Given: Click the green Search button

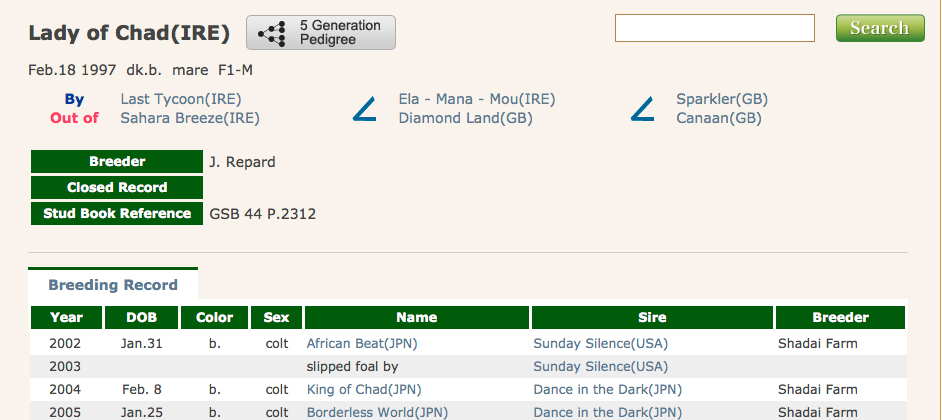Looking at the screenshot, I should pyautogui.click(x=879, y=28).
